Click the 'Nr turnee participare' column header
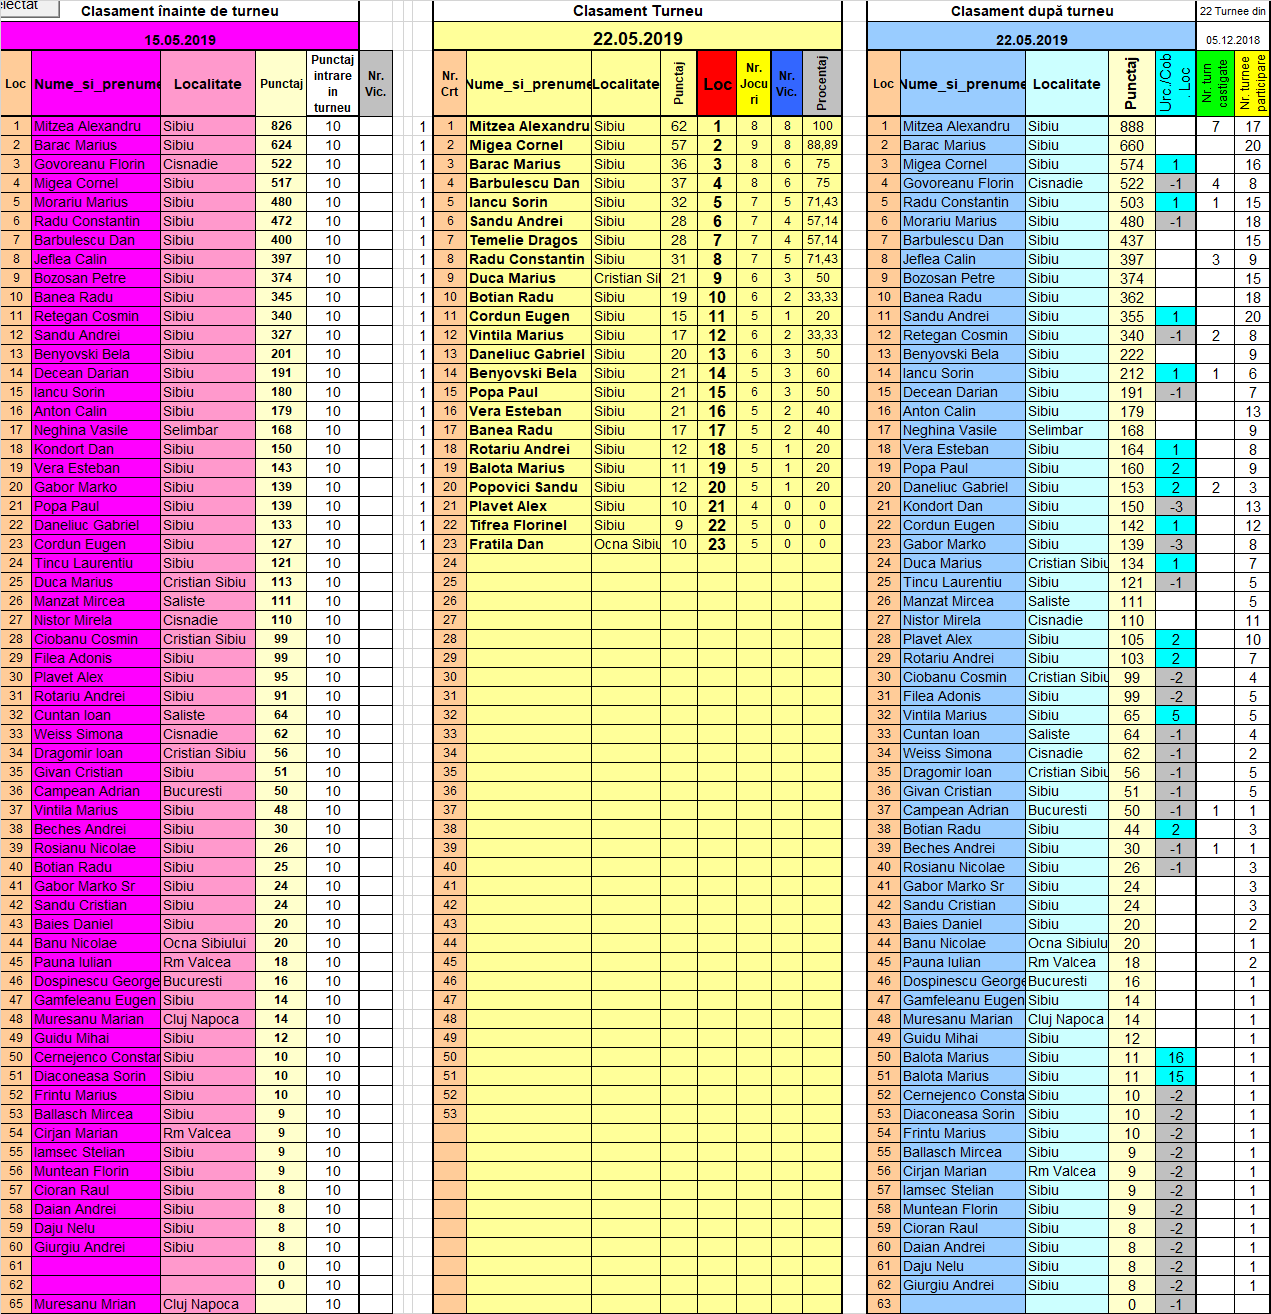Image resolution: width=1271 pixels, height=1314 pixels. pyautogui.click(x=1253, y=84)
